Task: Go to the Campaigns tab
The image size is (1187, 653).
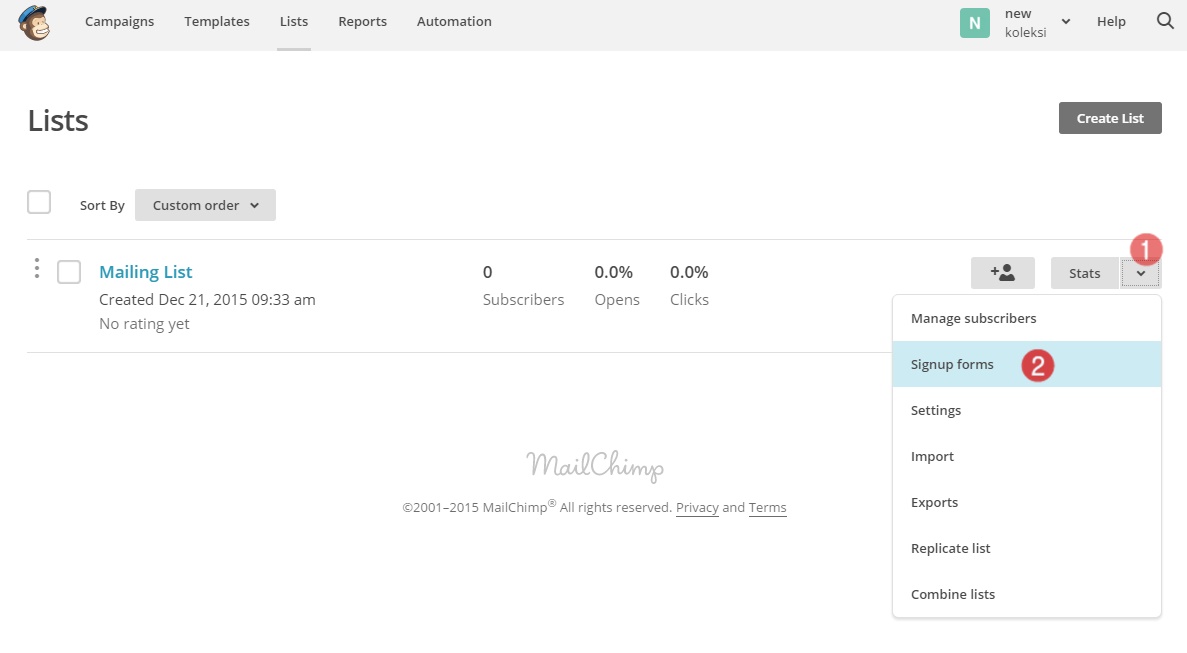Action: [120, 21]
